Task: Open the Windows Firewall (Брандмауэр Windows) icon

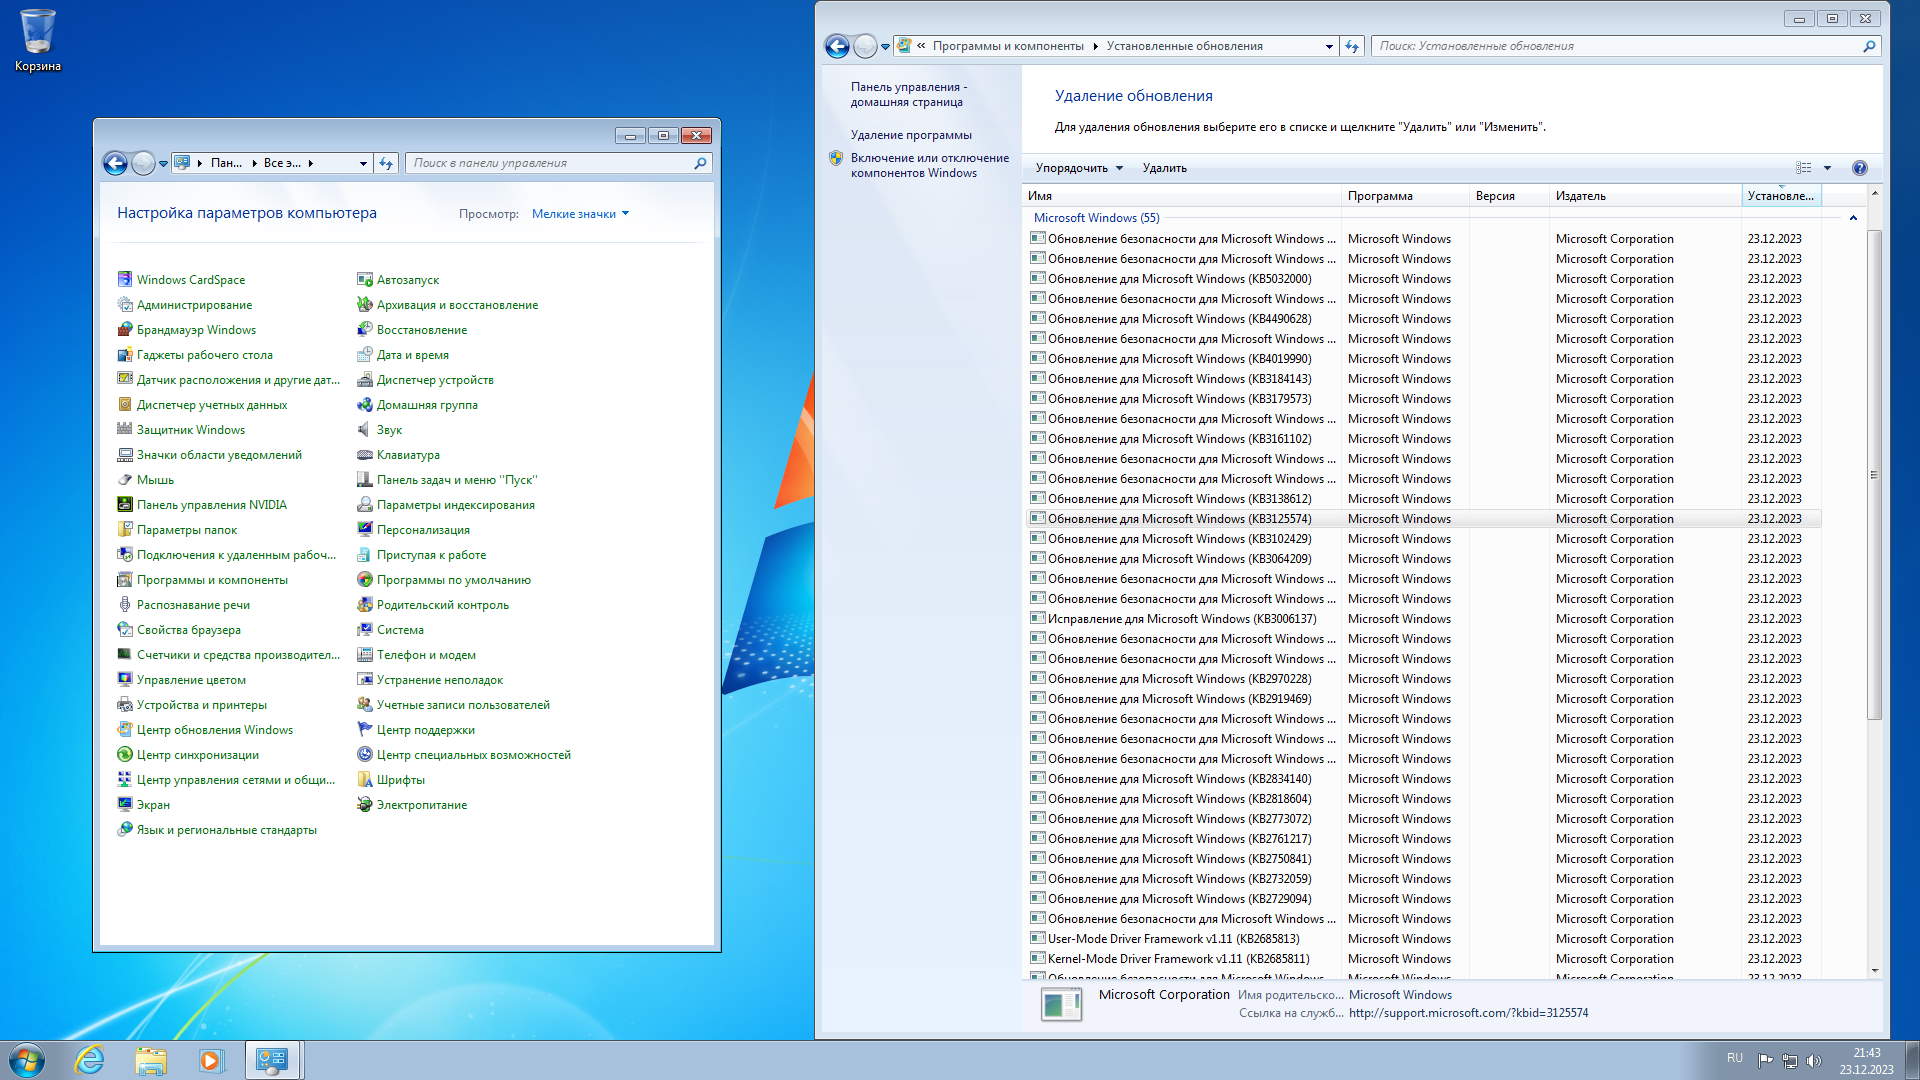Action: point(125,330)
